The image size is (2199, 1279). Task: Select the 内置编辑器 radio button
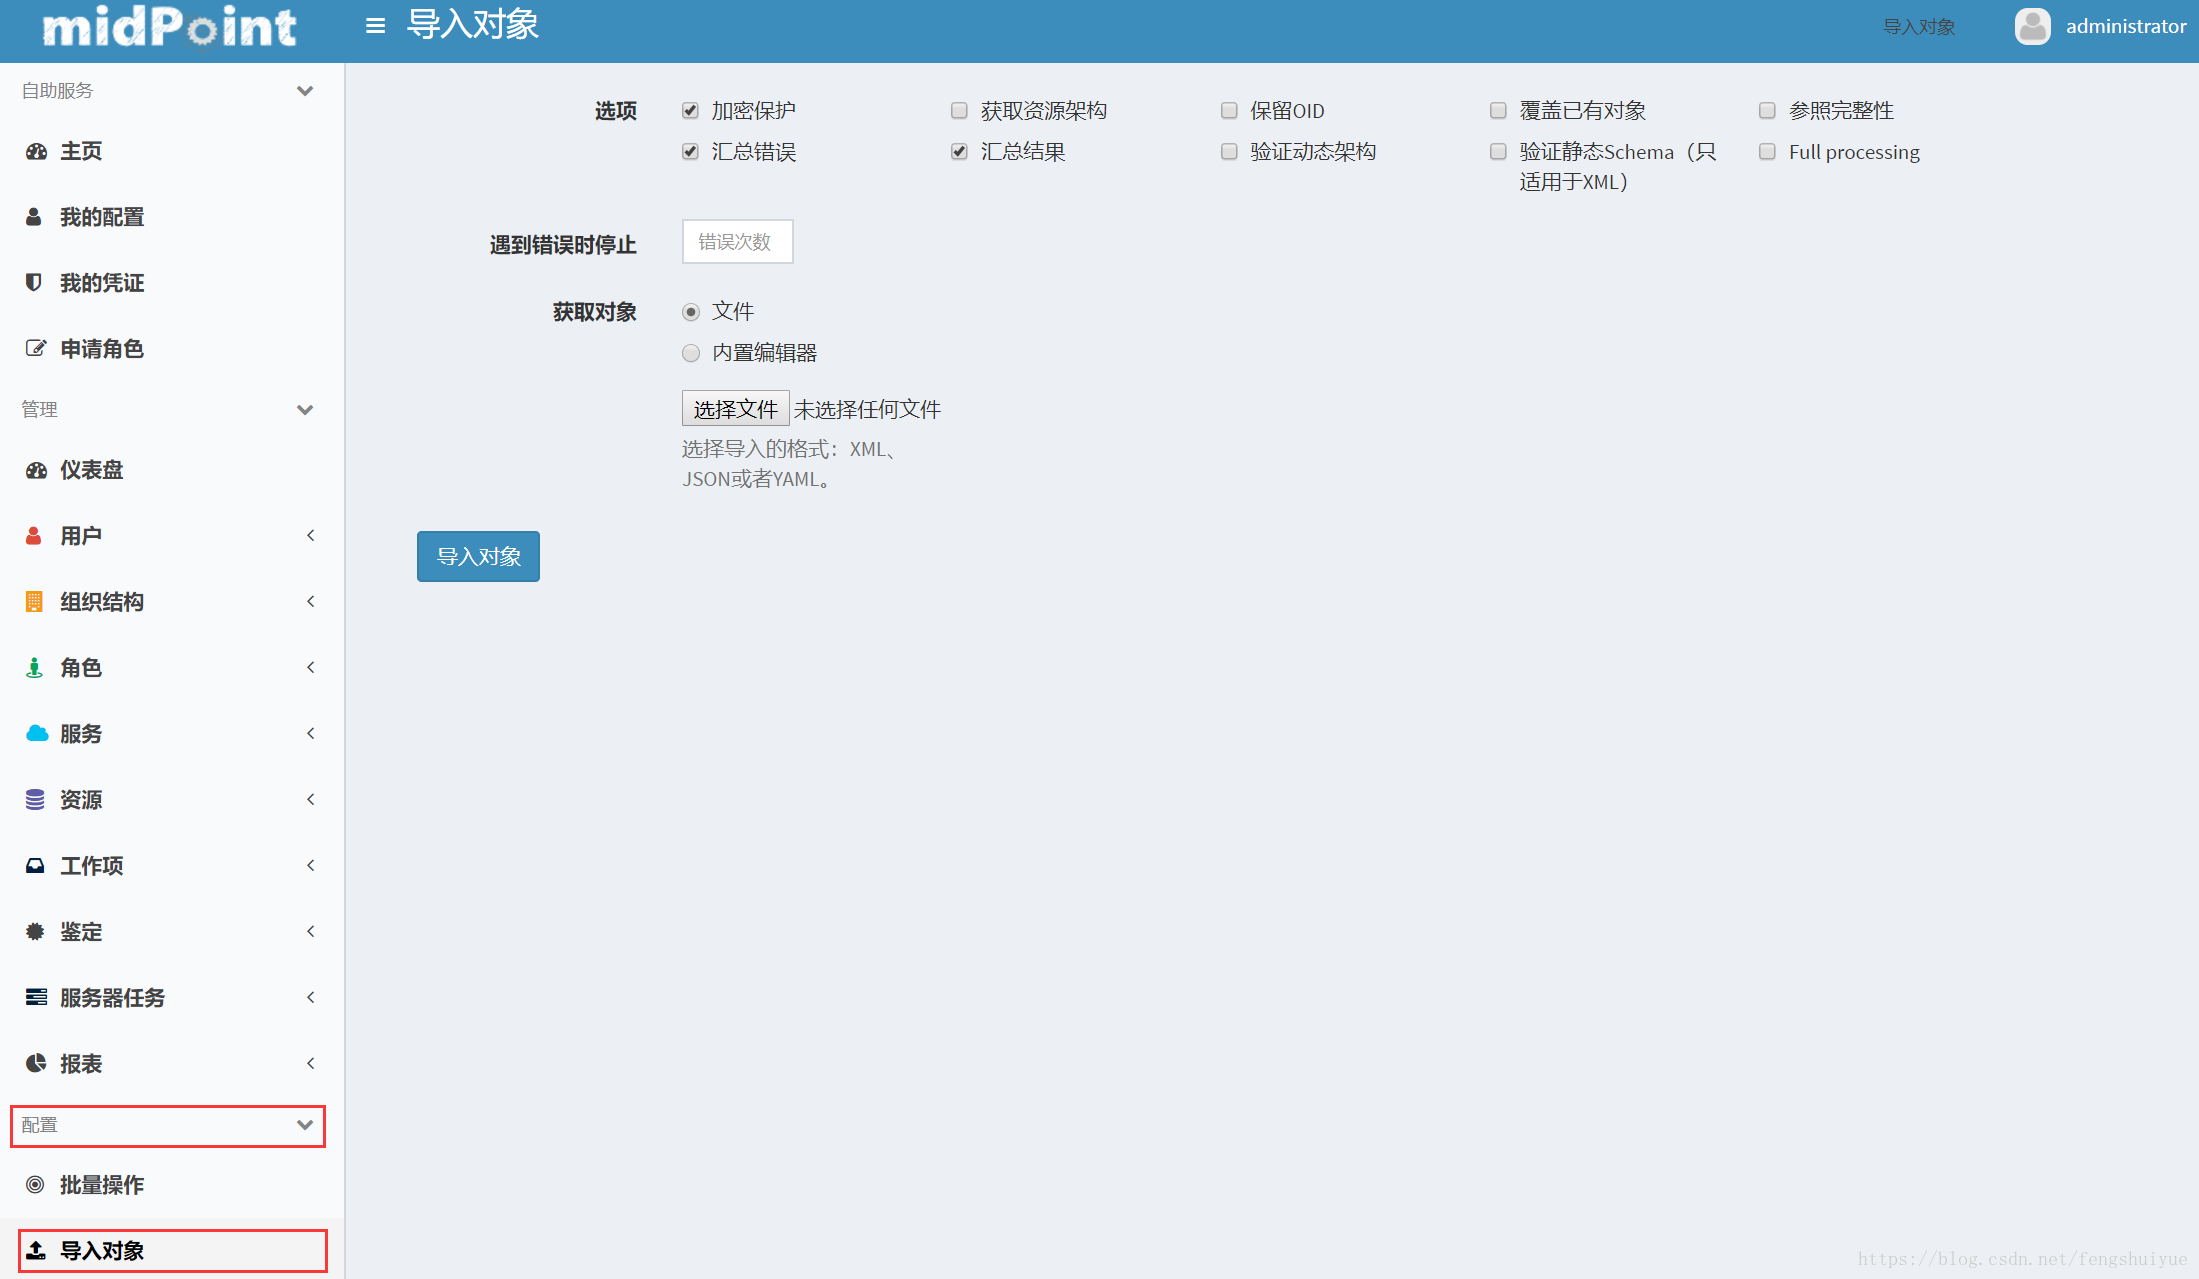pyautogui.click(x=690, y=353)
